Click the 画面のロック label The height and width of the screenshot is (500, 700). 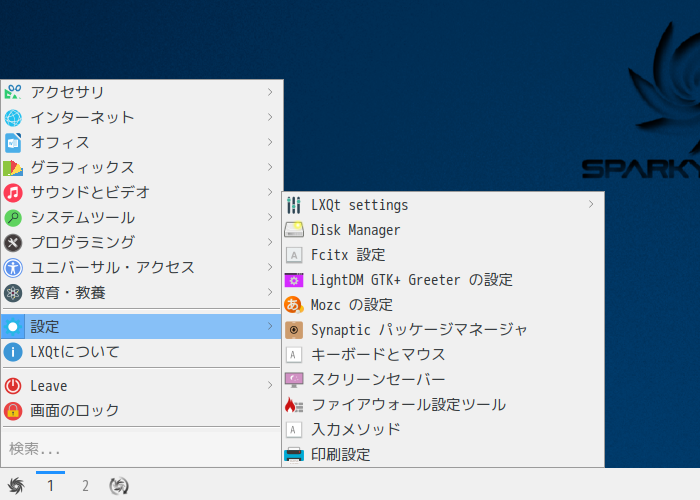tap(75, 410)
